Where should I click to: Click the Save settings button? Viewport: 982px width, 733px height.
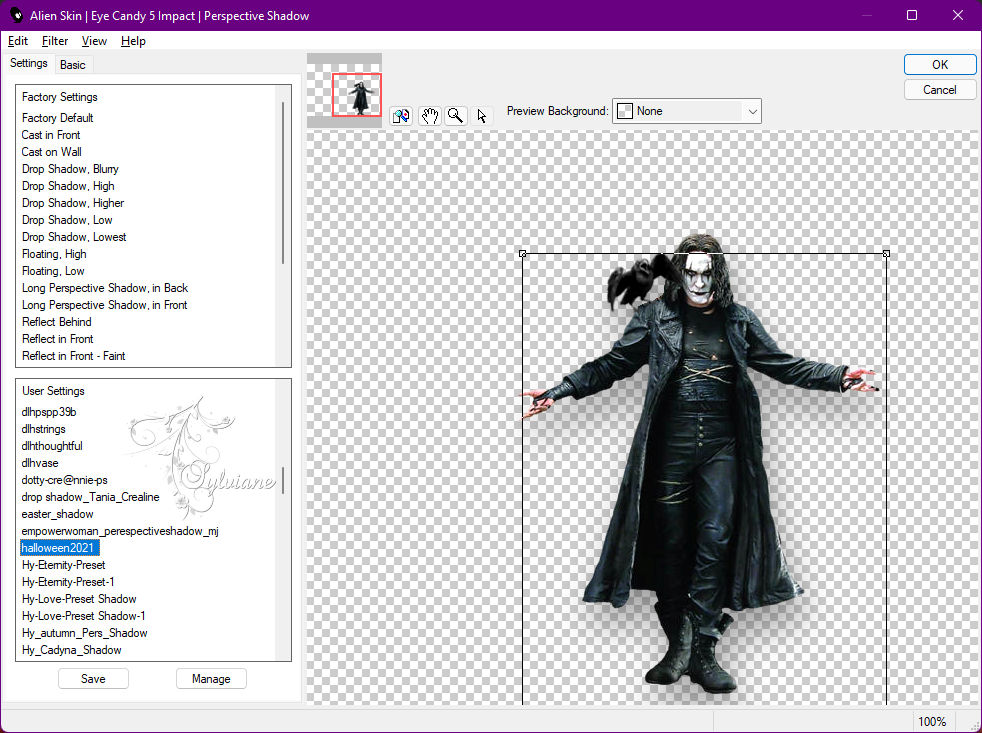pos(93,678)
